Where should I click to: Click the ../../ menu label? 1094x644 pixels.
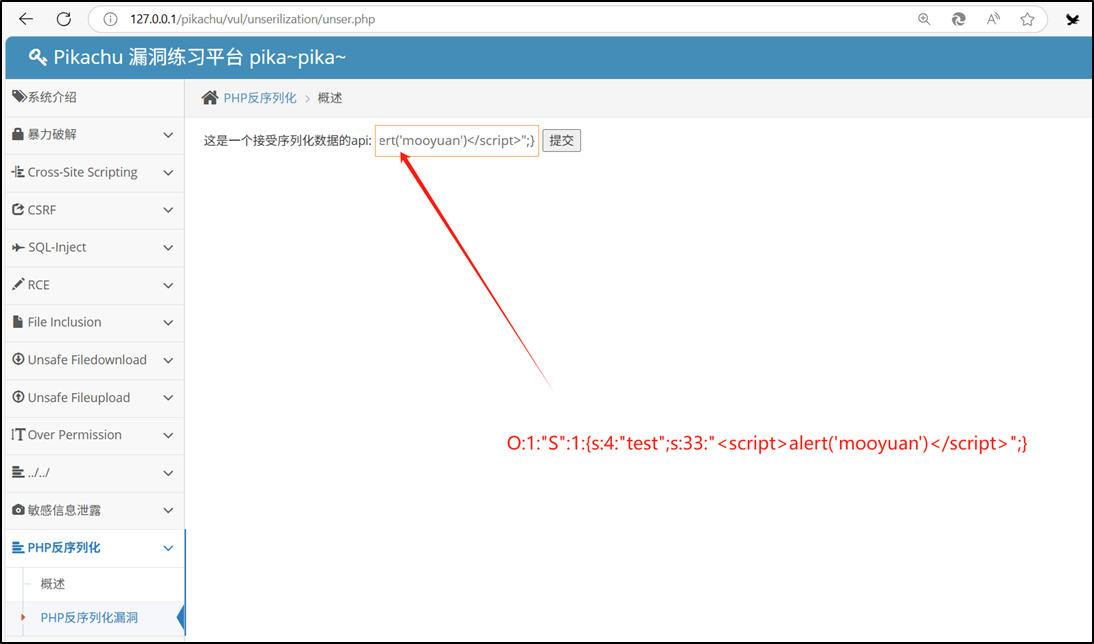point(38,472)
